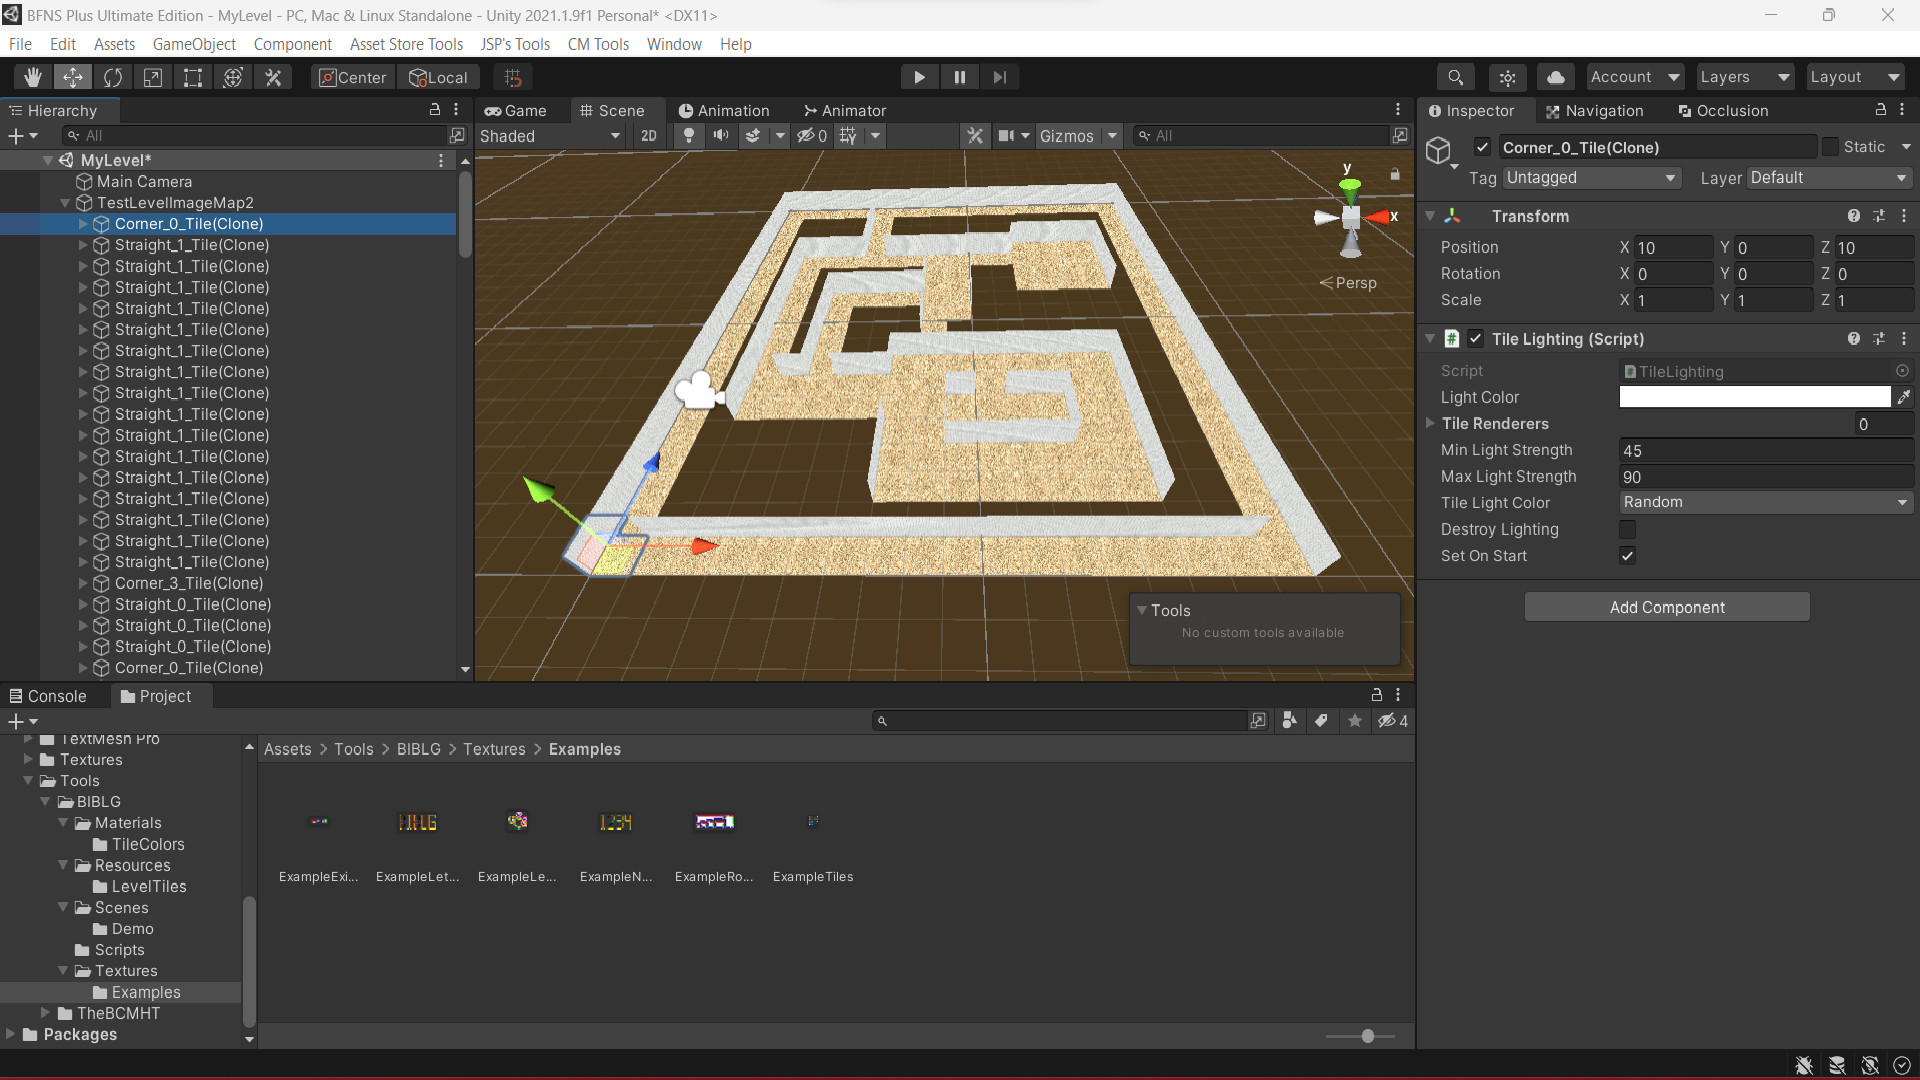Toggle grid snapping in the toolbar

pyautogui.click(x=513, y=77)
